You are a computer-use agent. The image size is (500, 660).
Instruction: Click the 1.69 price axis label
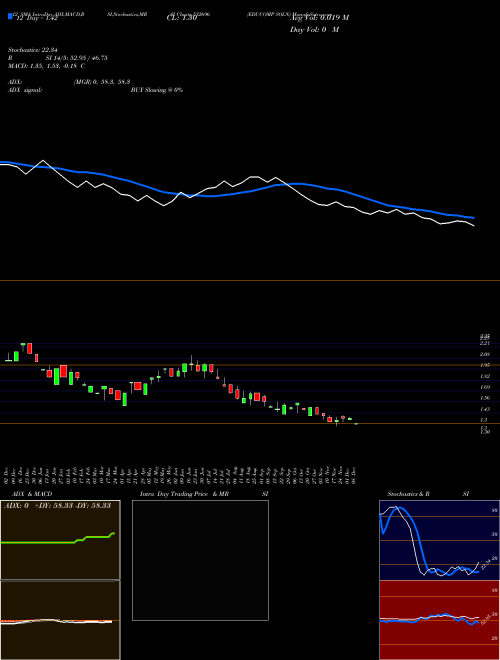(485, 387)
